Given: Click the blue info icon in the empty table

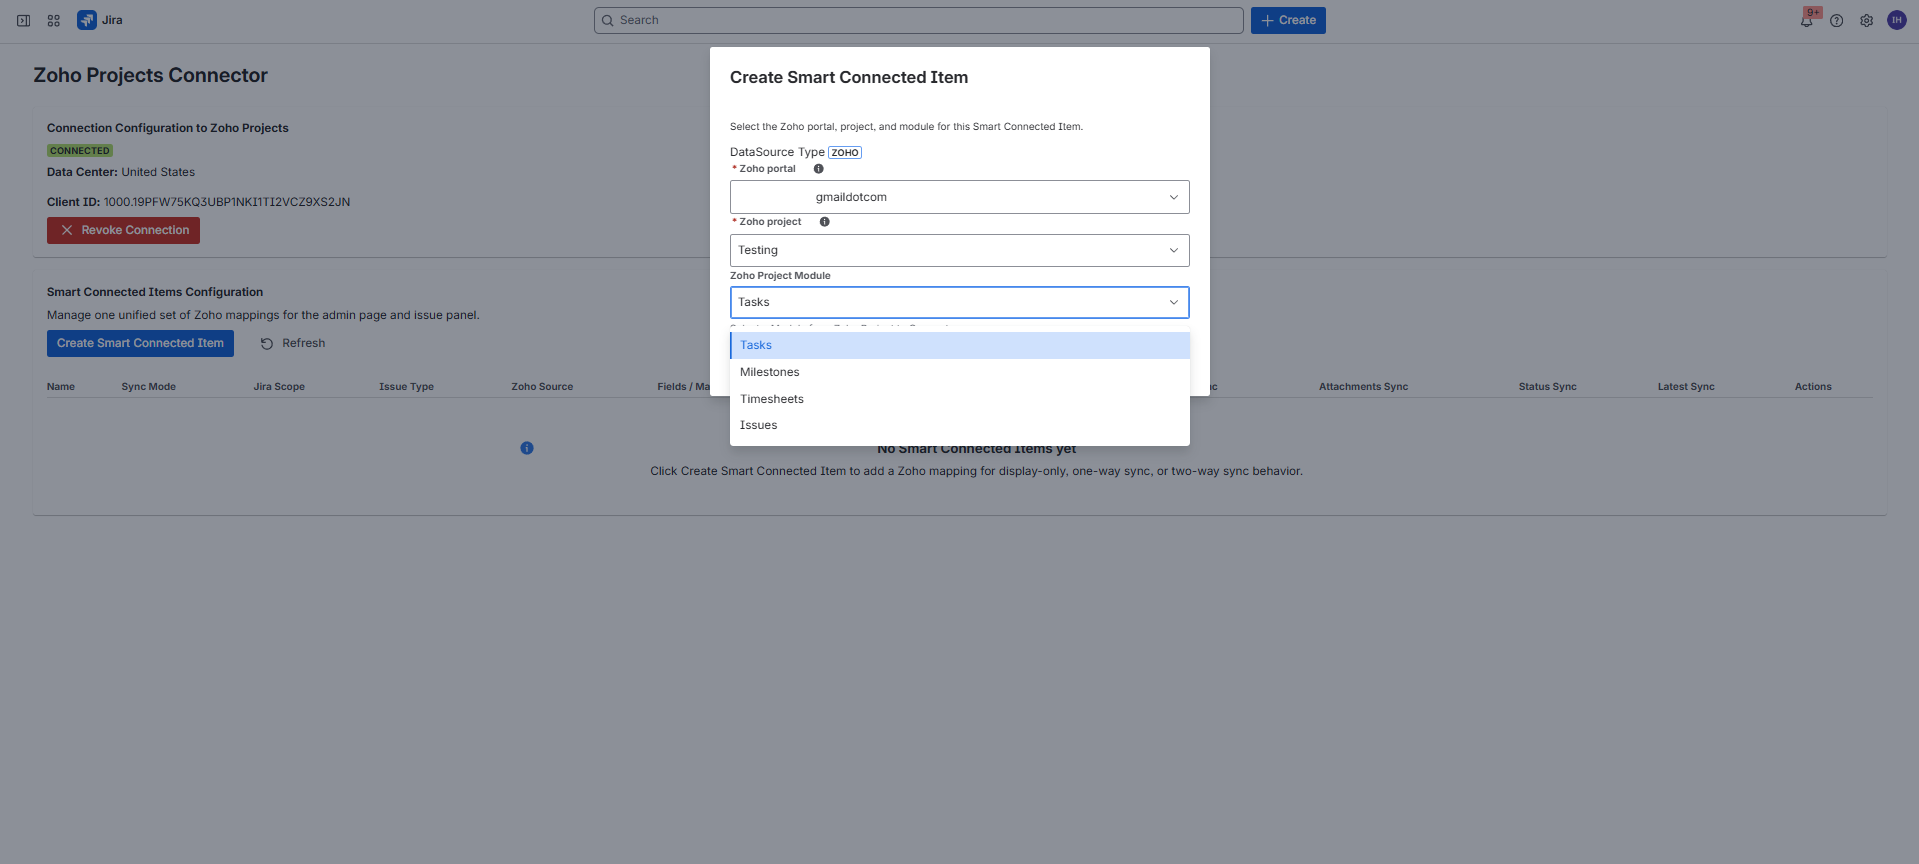Looking at the screenshot, I should pyautogui.click(x=527, y=448).
